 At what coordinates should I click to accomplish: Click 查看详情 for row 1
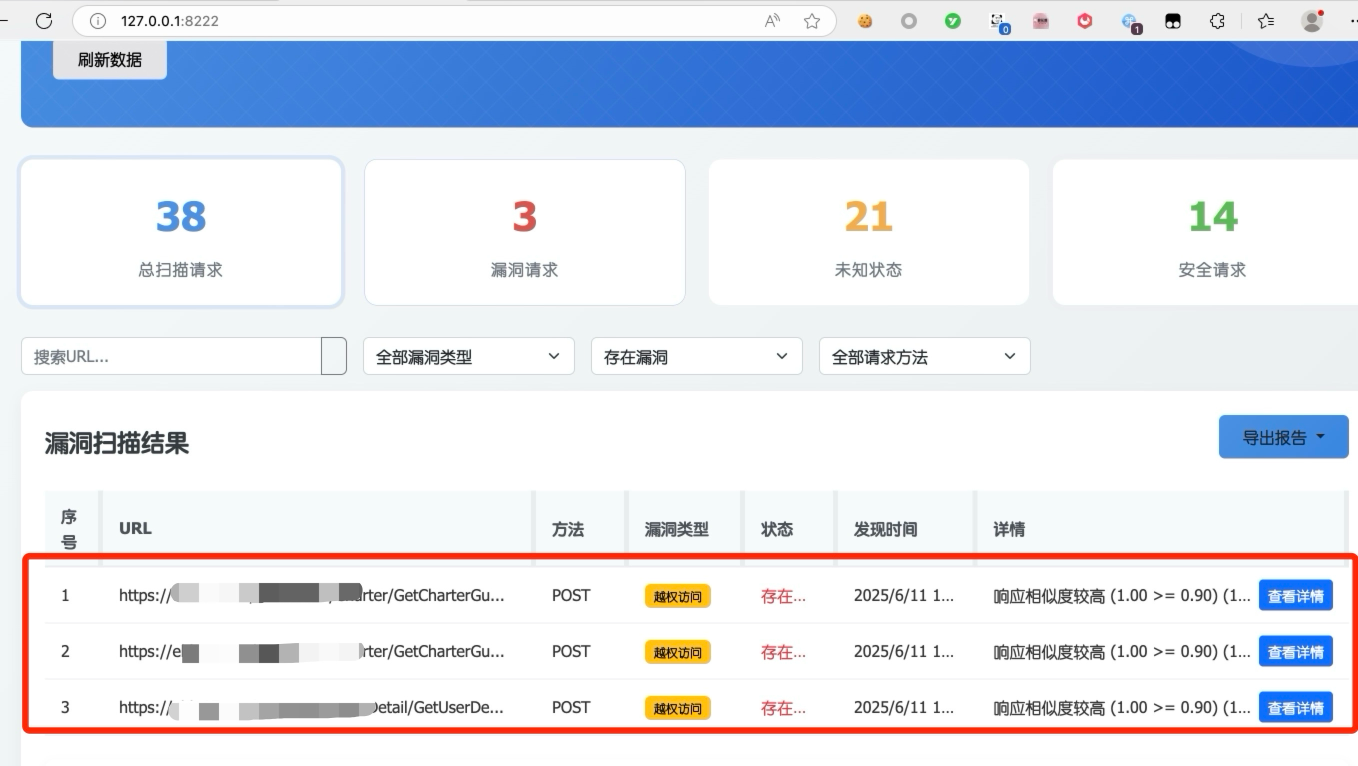click(x=1295, y=595)
